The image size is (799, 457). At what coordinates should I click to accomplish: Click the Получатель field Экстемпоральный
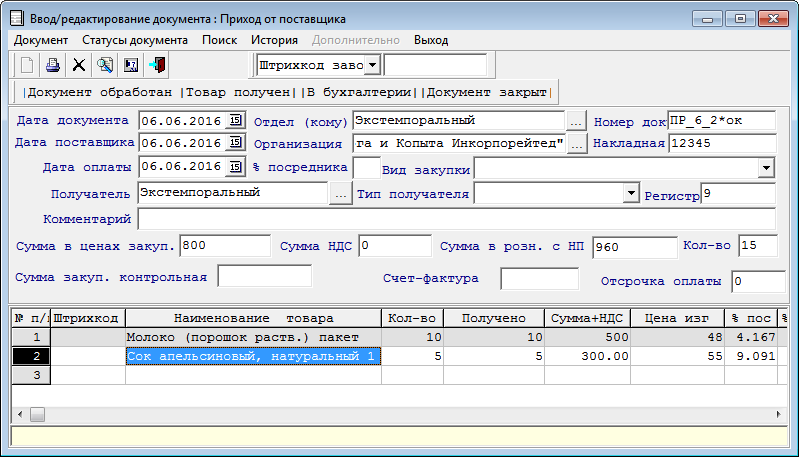(x=232, y=193)
